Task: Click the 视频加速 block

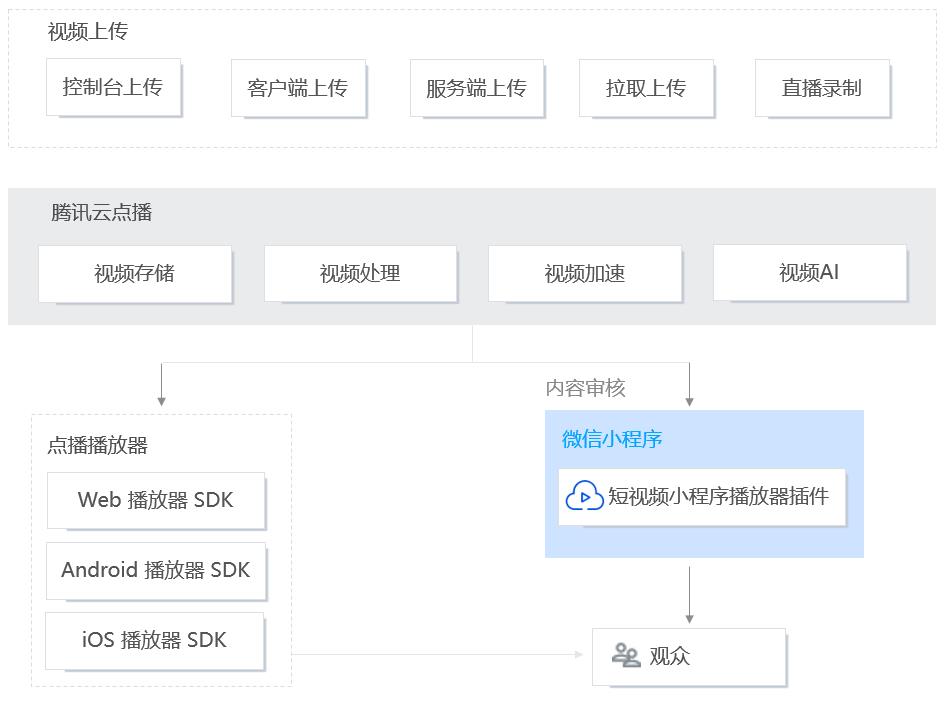Action: (585, 274)
